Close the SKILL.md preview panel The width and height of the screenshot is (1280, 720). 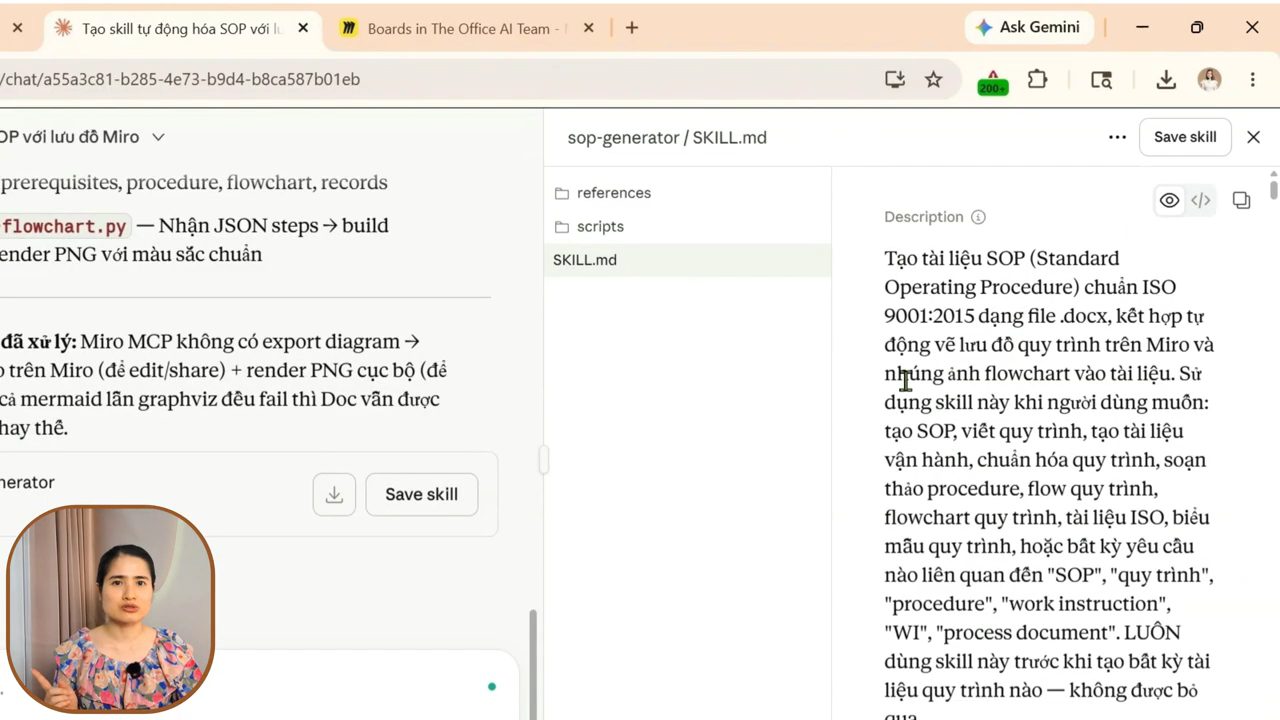[1253, 137]
